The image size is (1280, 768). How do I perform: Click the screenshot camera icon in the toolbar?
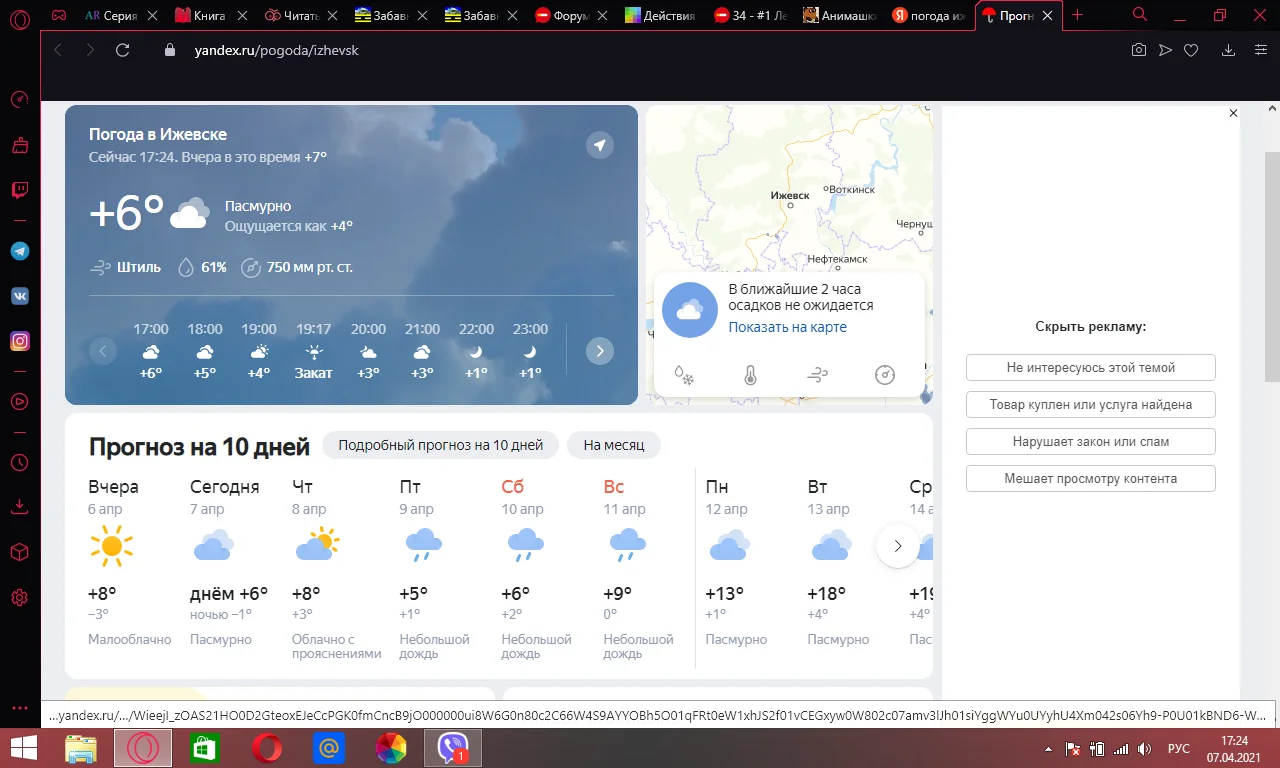tap(1138, 49)
